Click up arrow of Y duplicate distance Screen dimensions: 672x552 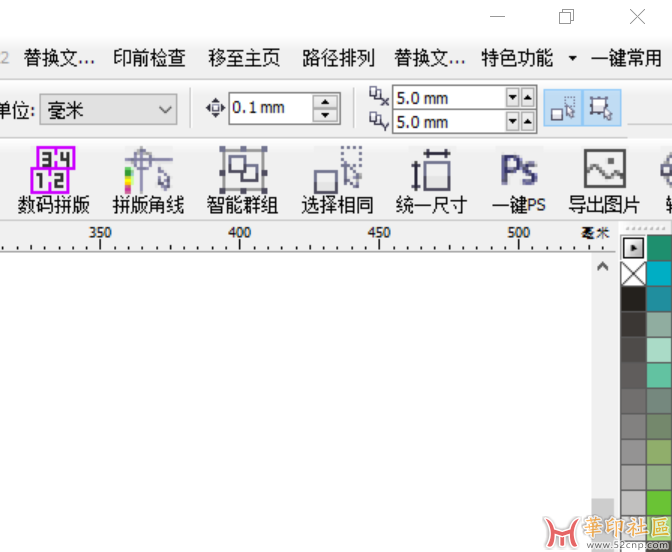tap(528, 122)
